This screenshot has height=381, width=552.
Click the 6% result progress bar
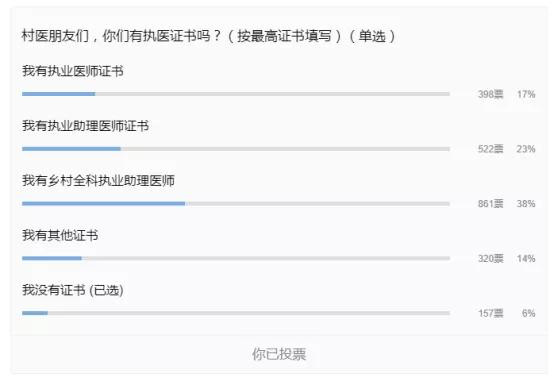click(x=236, y=313)
